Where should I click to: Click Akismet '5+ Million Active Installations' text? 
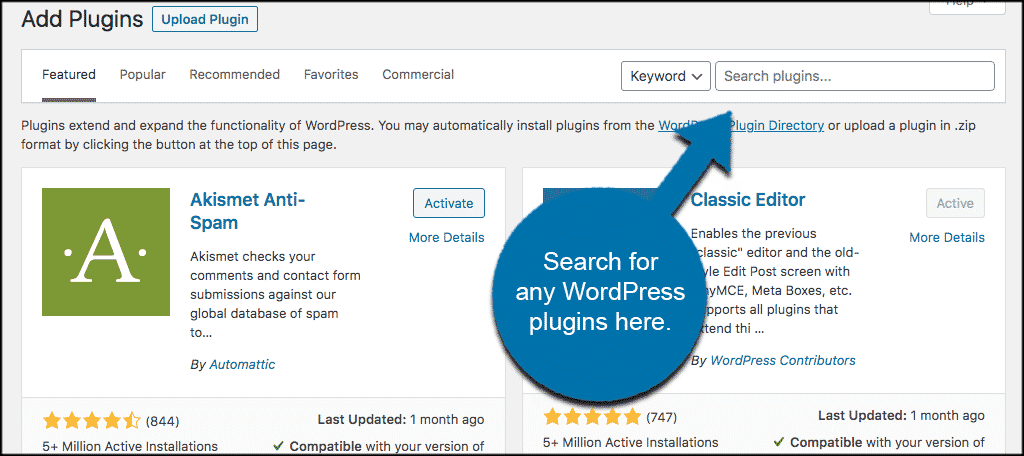(x=130, y=447)
